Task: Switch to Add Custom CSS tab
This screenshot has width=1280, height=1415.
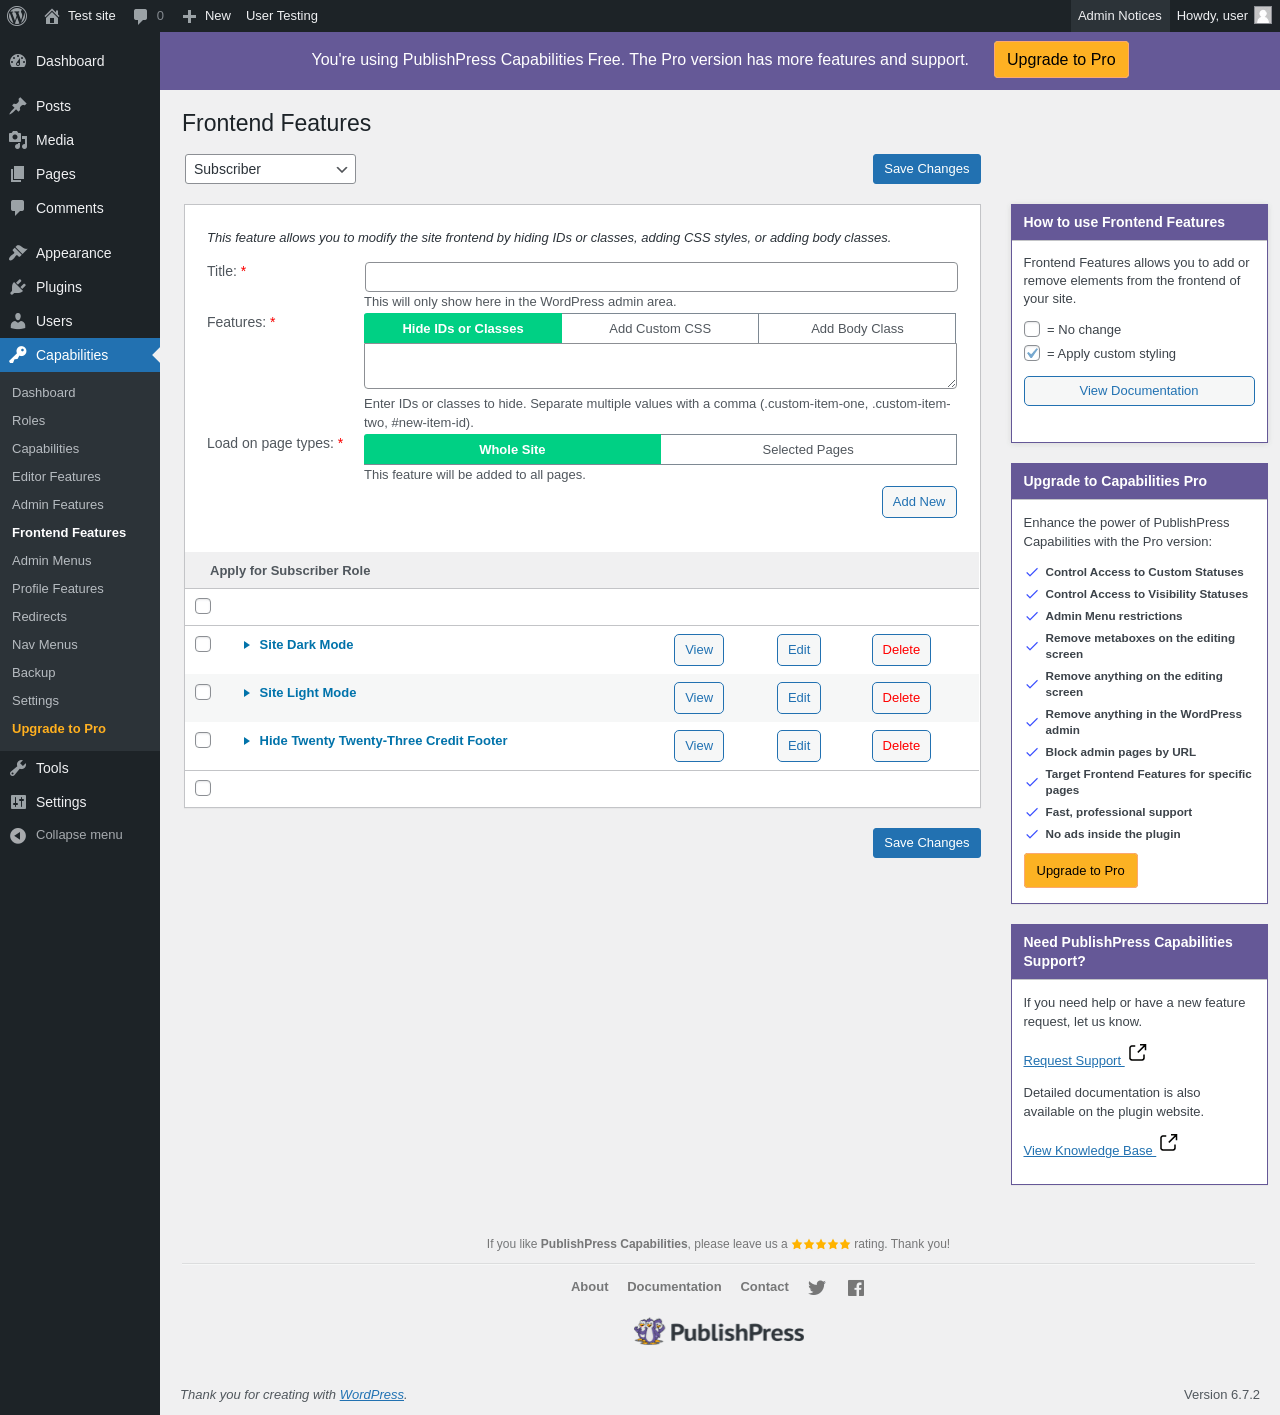Action: point(660,329)
